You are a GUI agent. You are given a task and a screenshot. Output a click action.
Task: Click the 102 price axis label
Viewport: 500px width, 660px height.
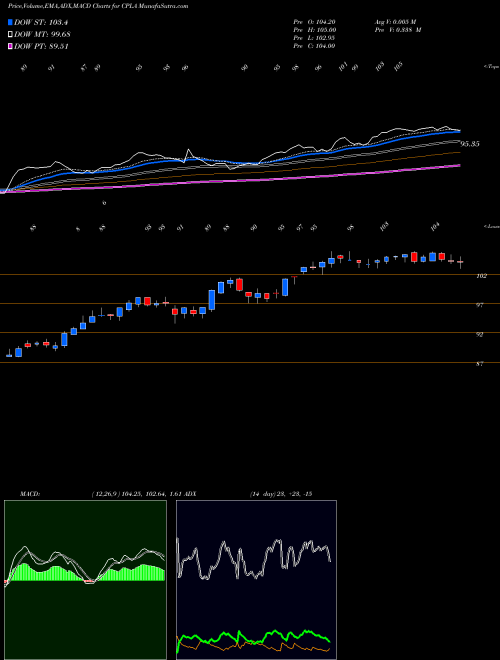click(481, 276)
